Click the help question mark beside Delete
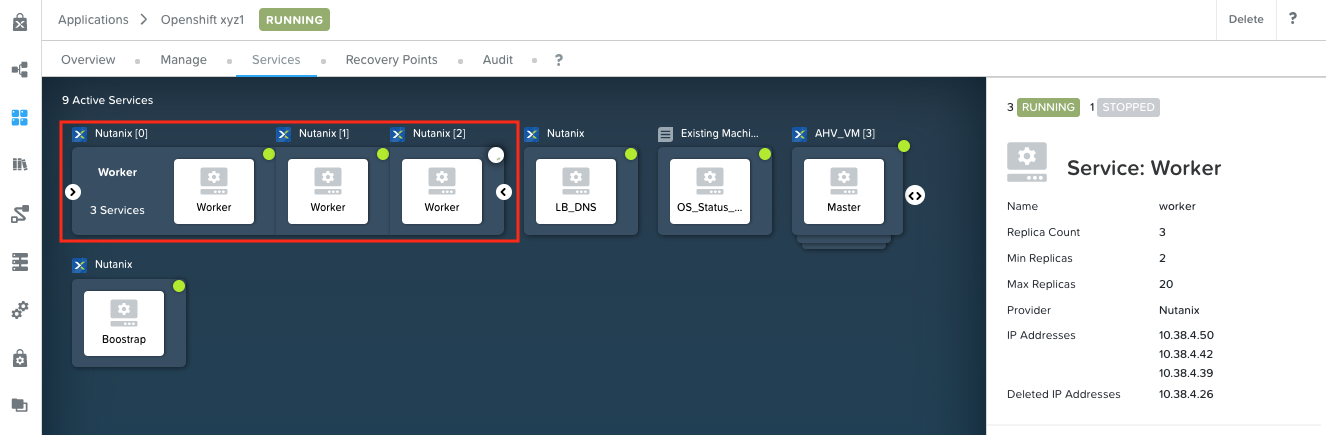 pos(1293,19)
